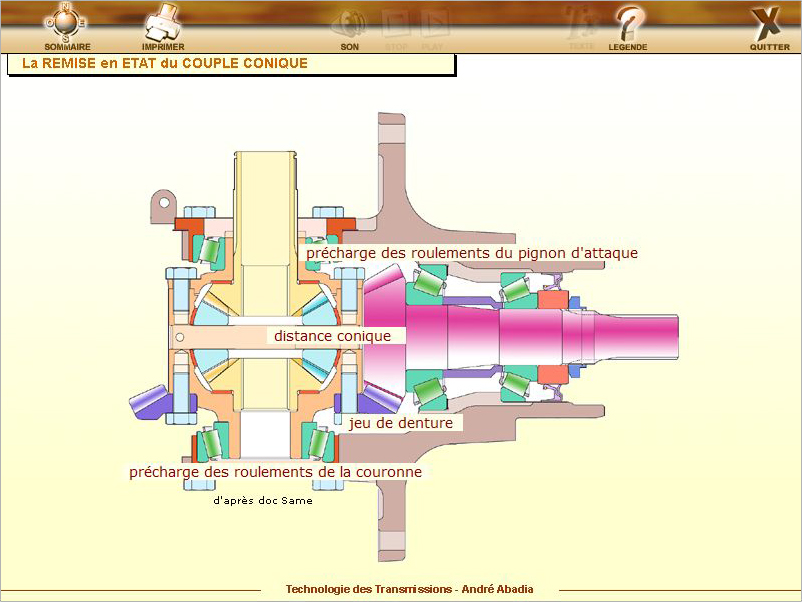Choose the "jeu de denture" label

click(400, 423)
